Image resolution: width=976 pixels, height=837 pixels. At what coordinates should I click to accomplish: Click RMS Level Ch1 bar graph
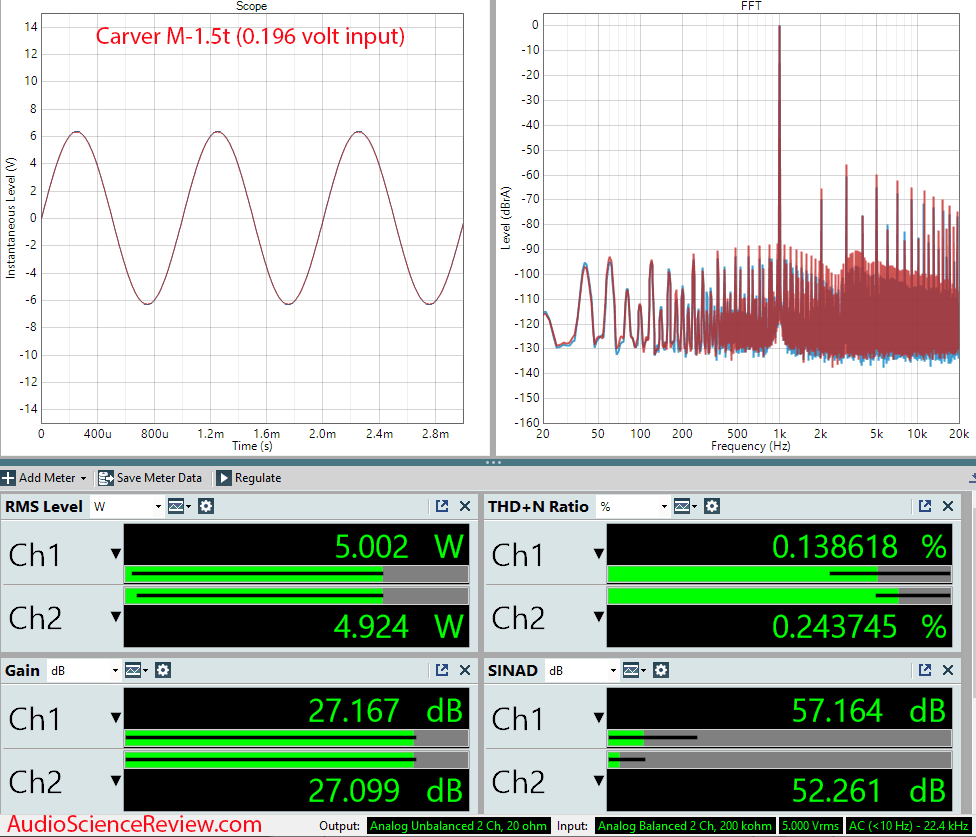click(296, 574)
